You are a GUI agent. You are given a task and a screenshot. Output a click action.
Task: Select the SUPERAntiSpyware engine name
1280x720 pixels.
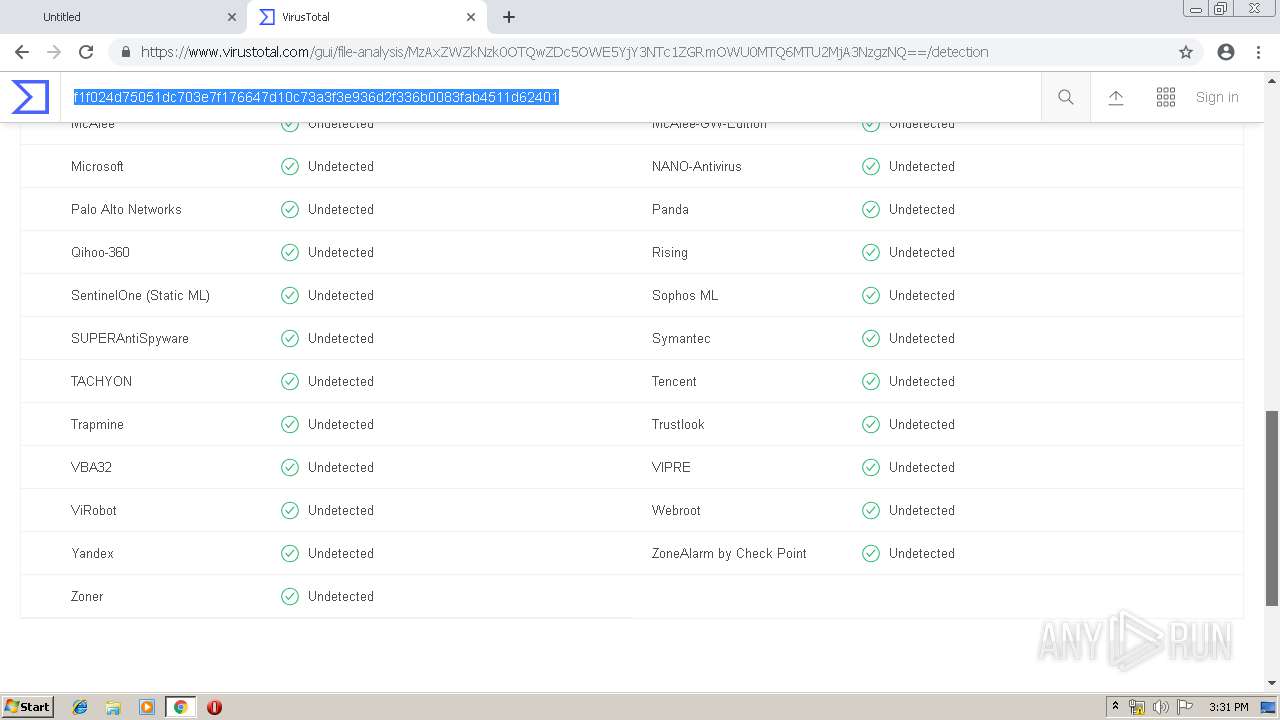130,338
